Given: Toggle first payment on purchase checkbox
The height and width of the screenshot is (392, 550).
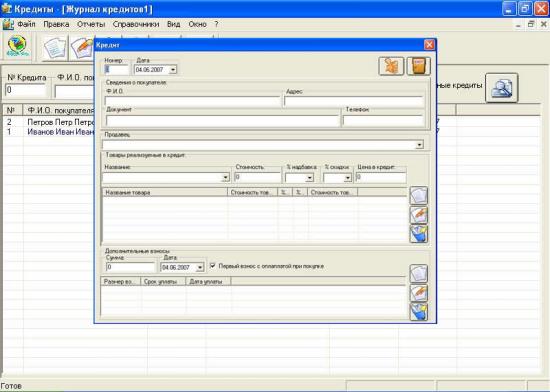Looking at the screenshot, I should point(213,266).
